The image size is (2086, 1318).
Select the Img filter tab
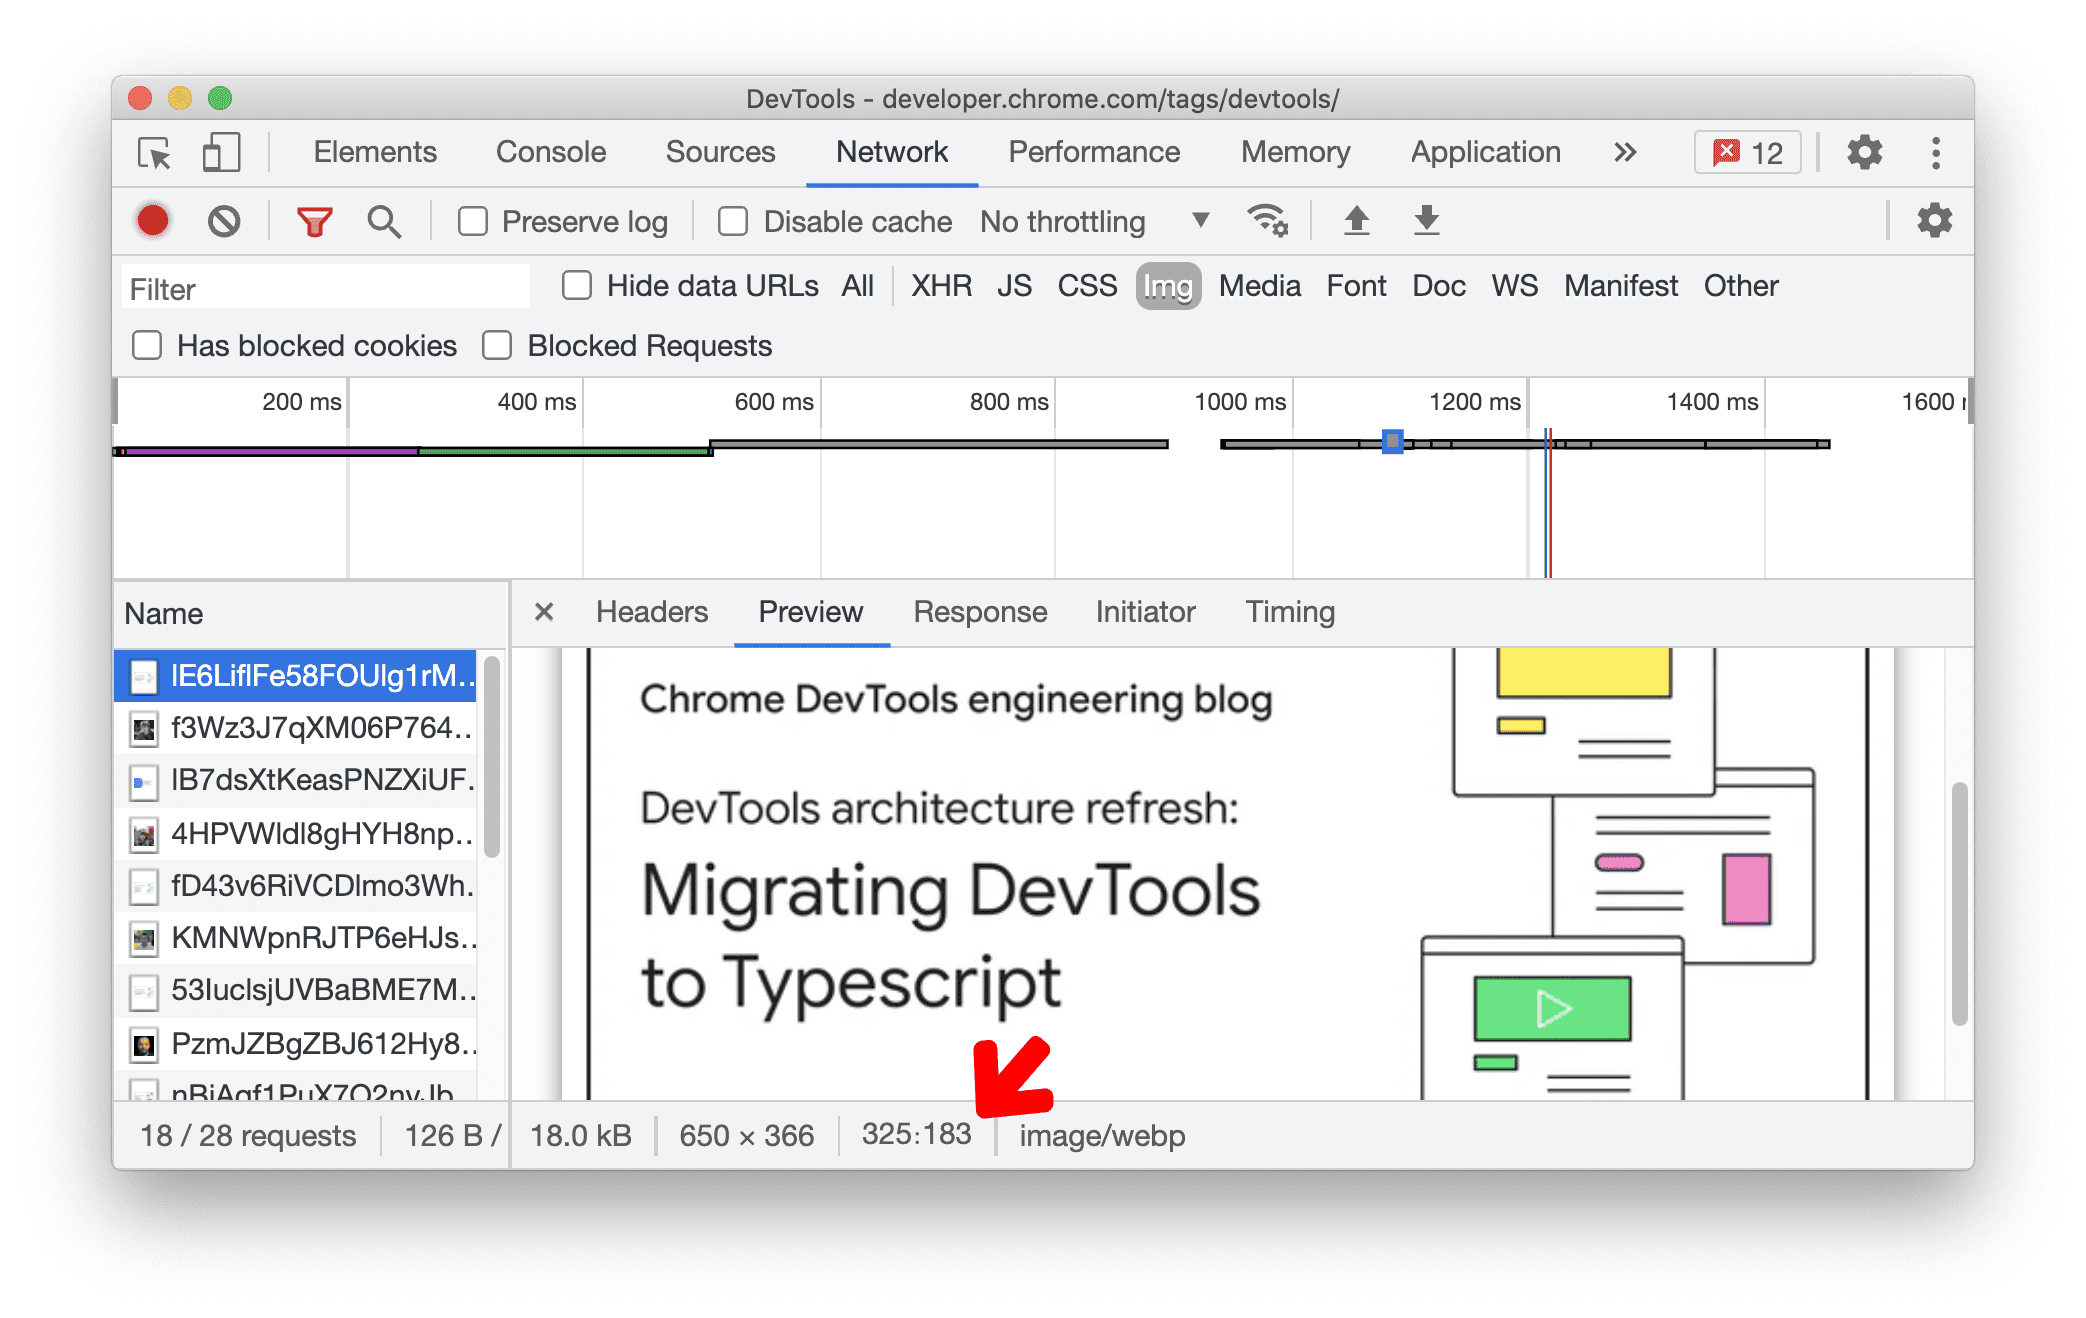[1166, 285]
